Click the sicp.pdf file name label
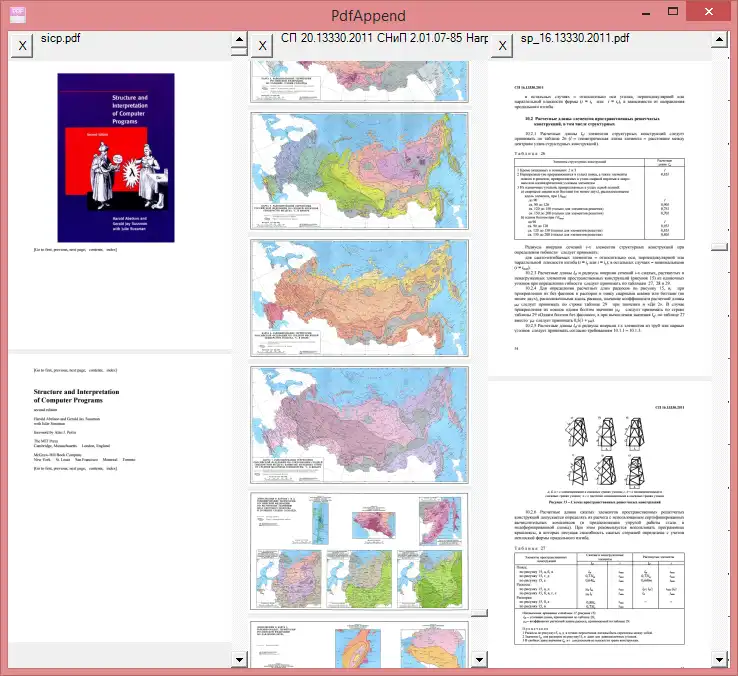Image resolution: width=738 pixels, height=676 pixels. point(60,38)
